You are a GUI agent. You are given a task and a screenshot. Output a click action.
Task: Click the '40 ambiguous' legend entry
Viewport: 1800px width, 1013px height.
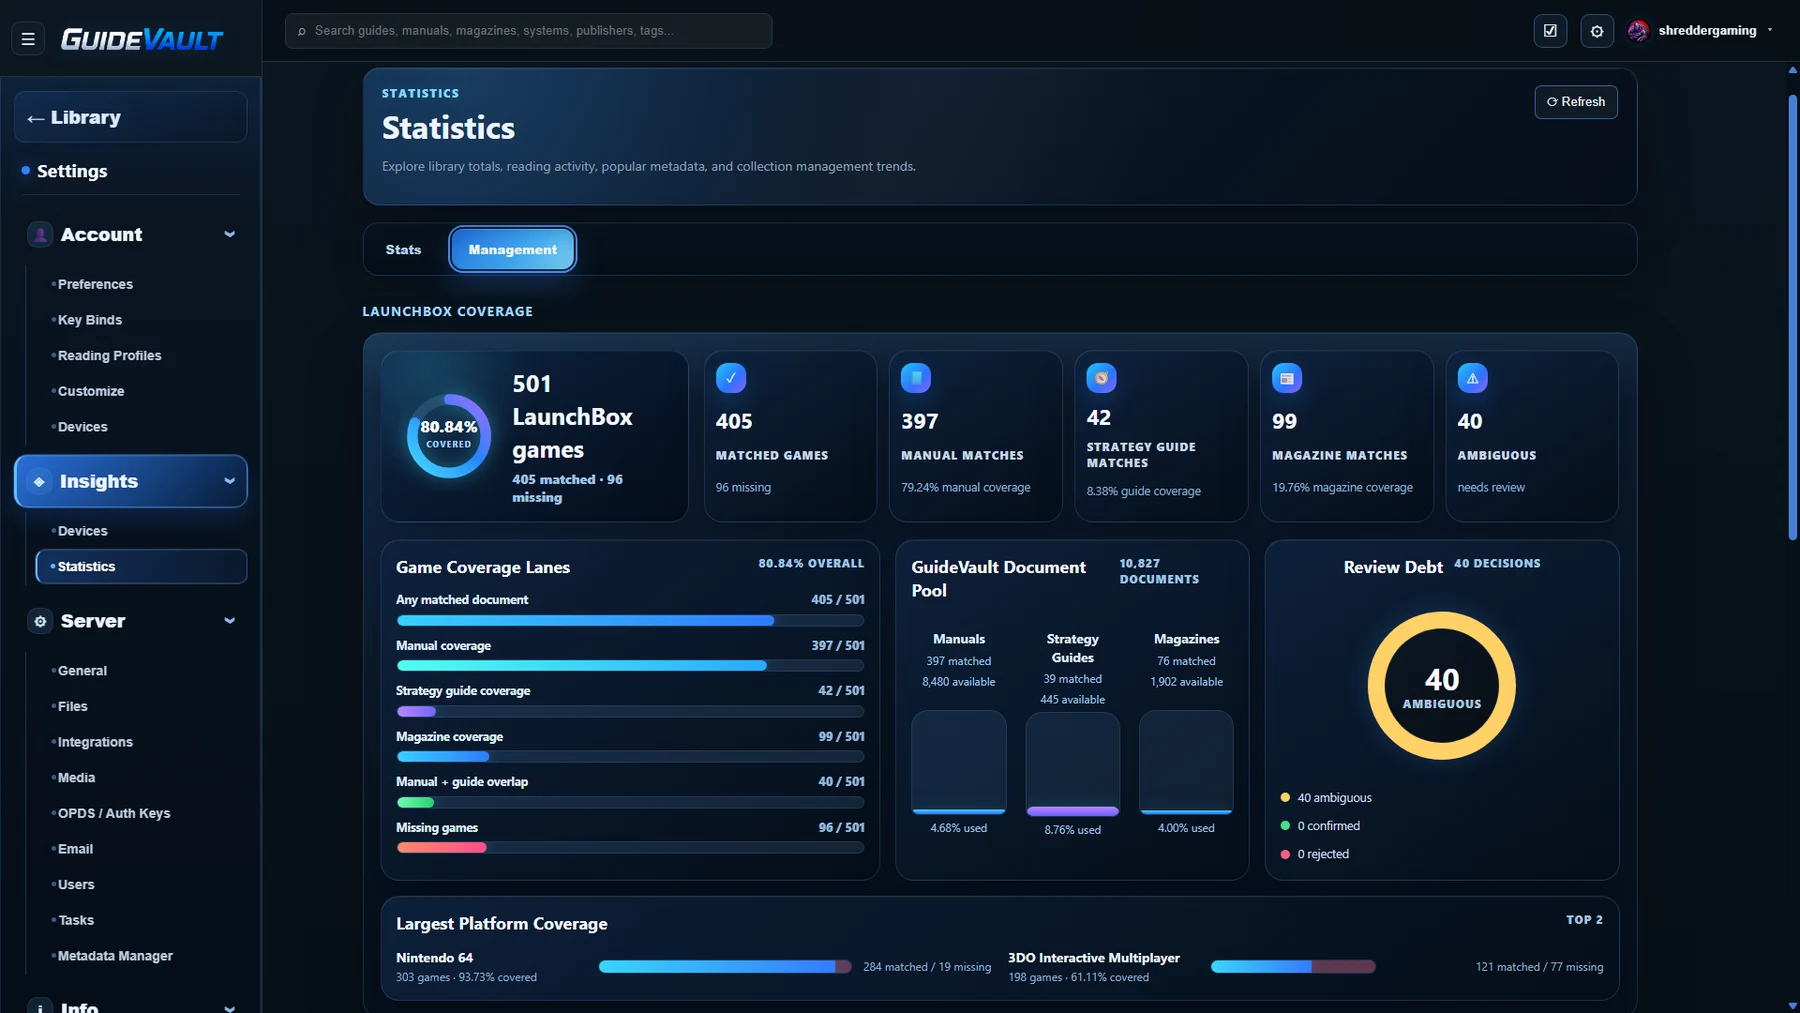pyautogui.click(x=1326, y=798)
